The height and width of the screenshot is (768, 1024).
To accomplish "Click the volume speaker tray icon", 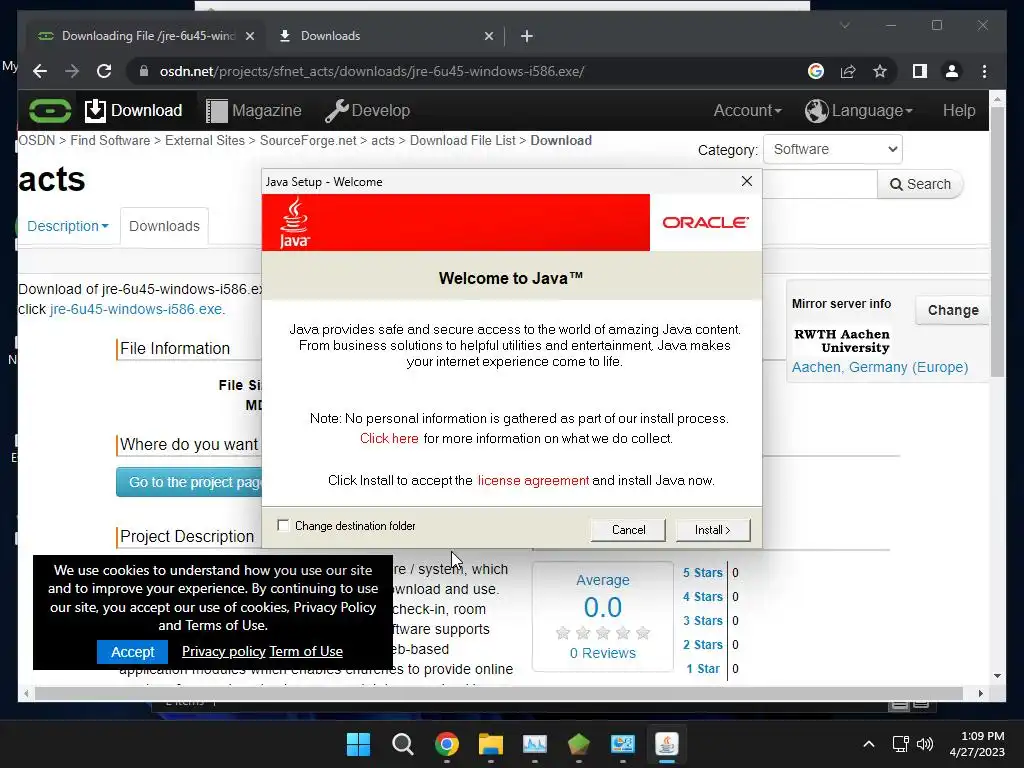I will click(x=925, y=744).
